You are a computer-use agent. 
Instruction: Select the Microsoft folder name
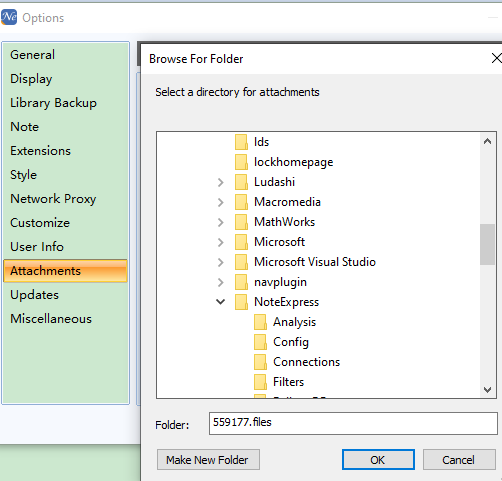(x=279, y=242)
